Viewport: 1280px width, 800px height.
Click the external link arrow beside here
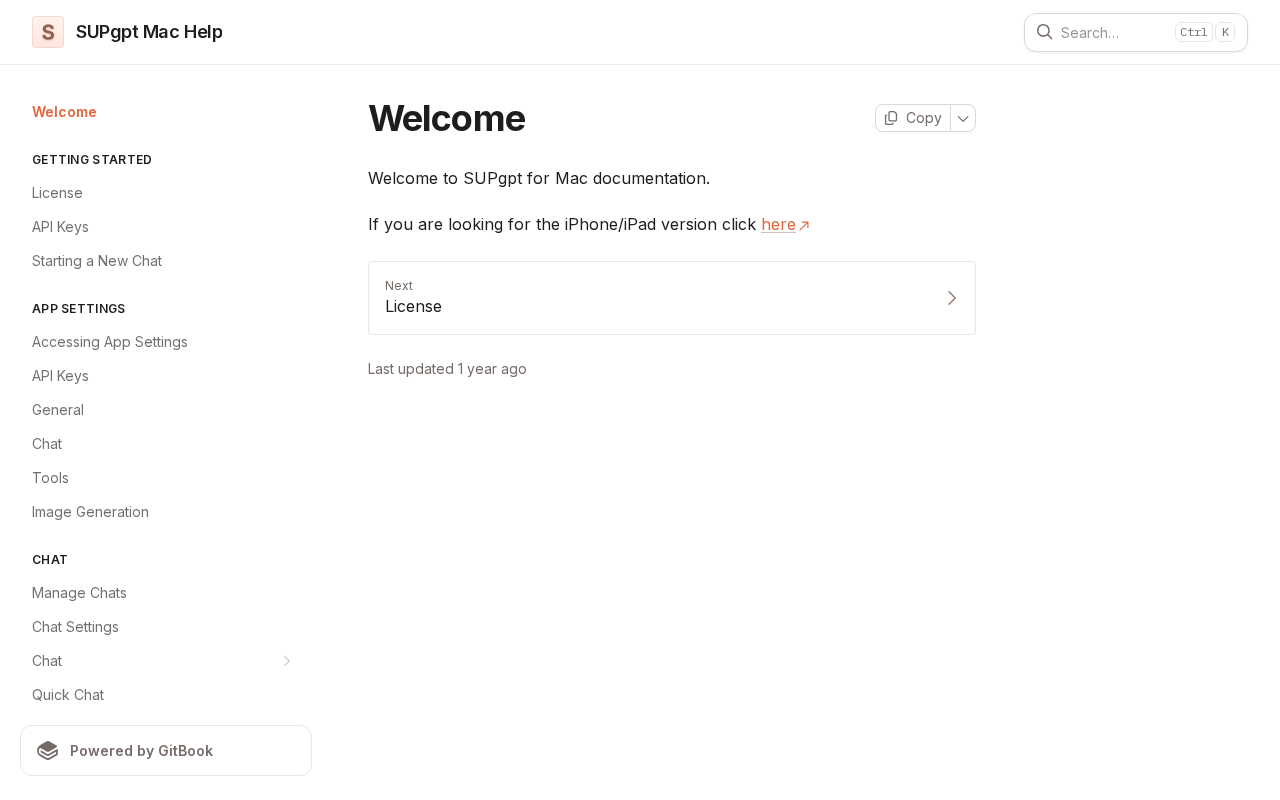(x=804, y=226)
